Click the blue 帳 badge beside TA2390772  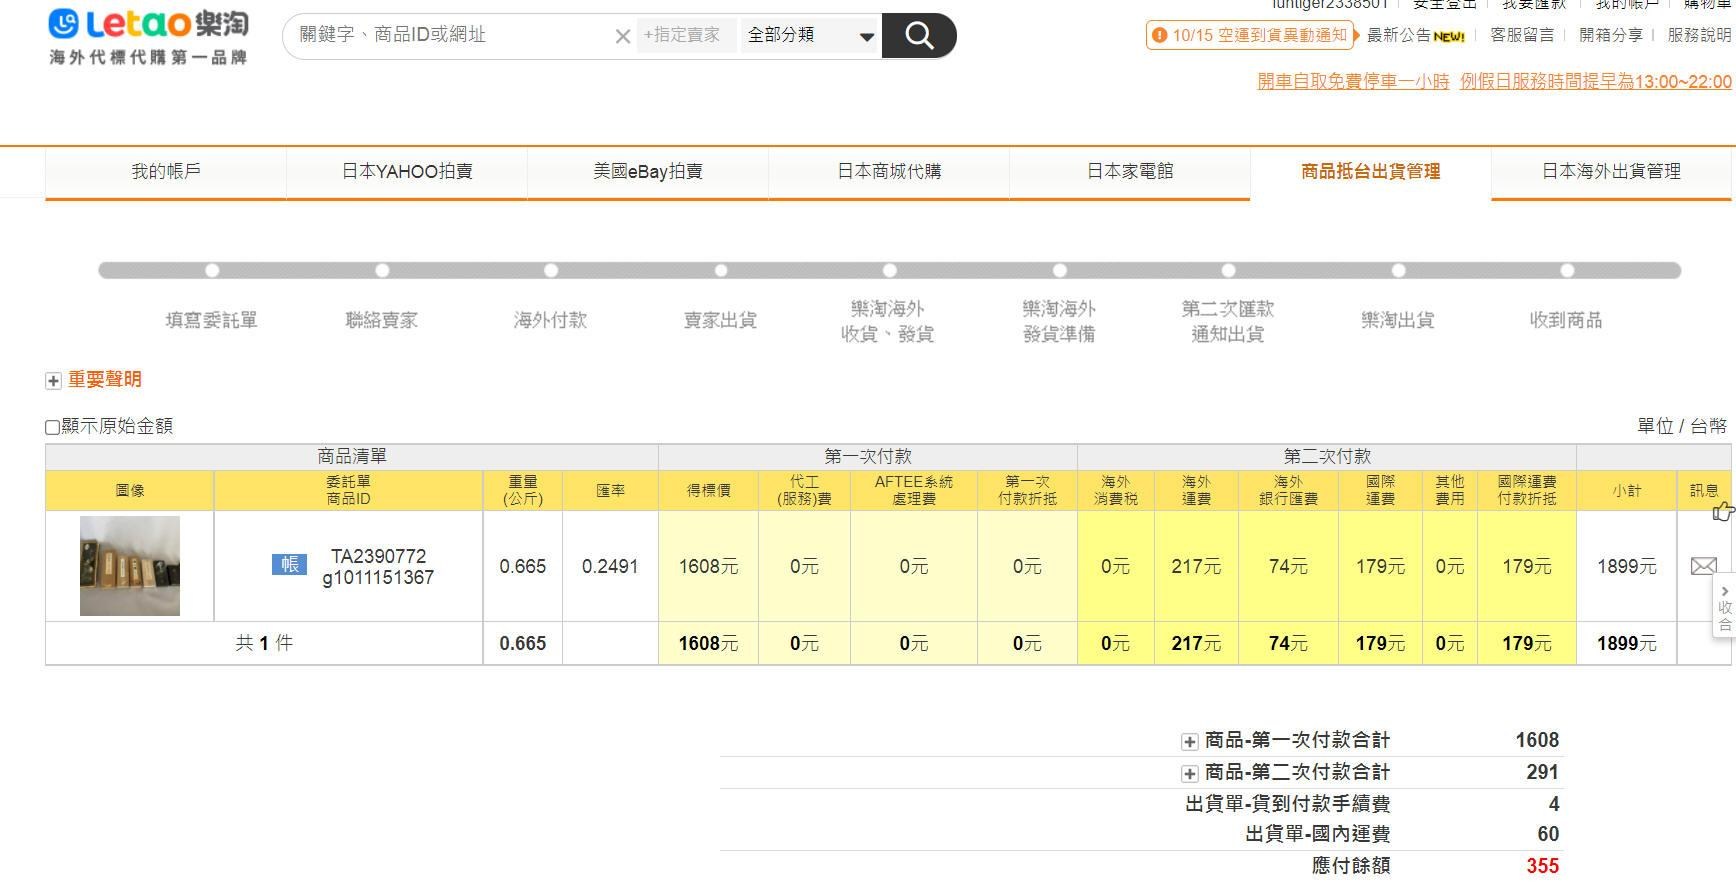[289, 565]
